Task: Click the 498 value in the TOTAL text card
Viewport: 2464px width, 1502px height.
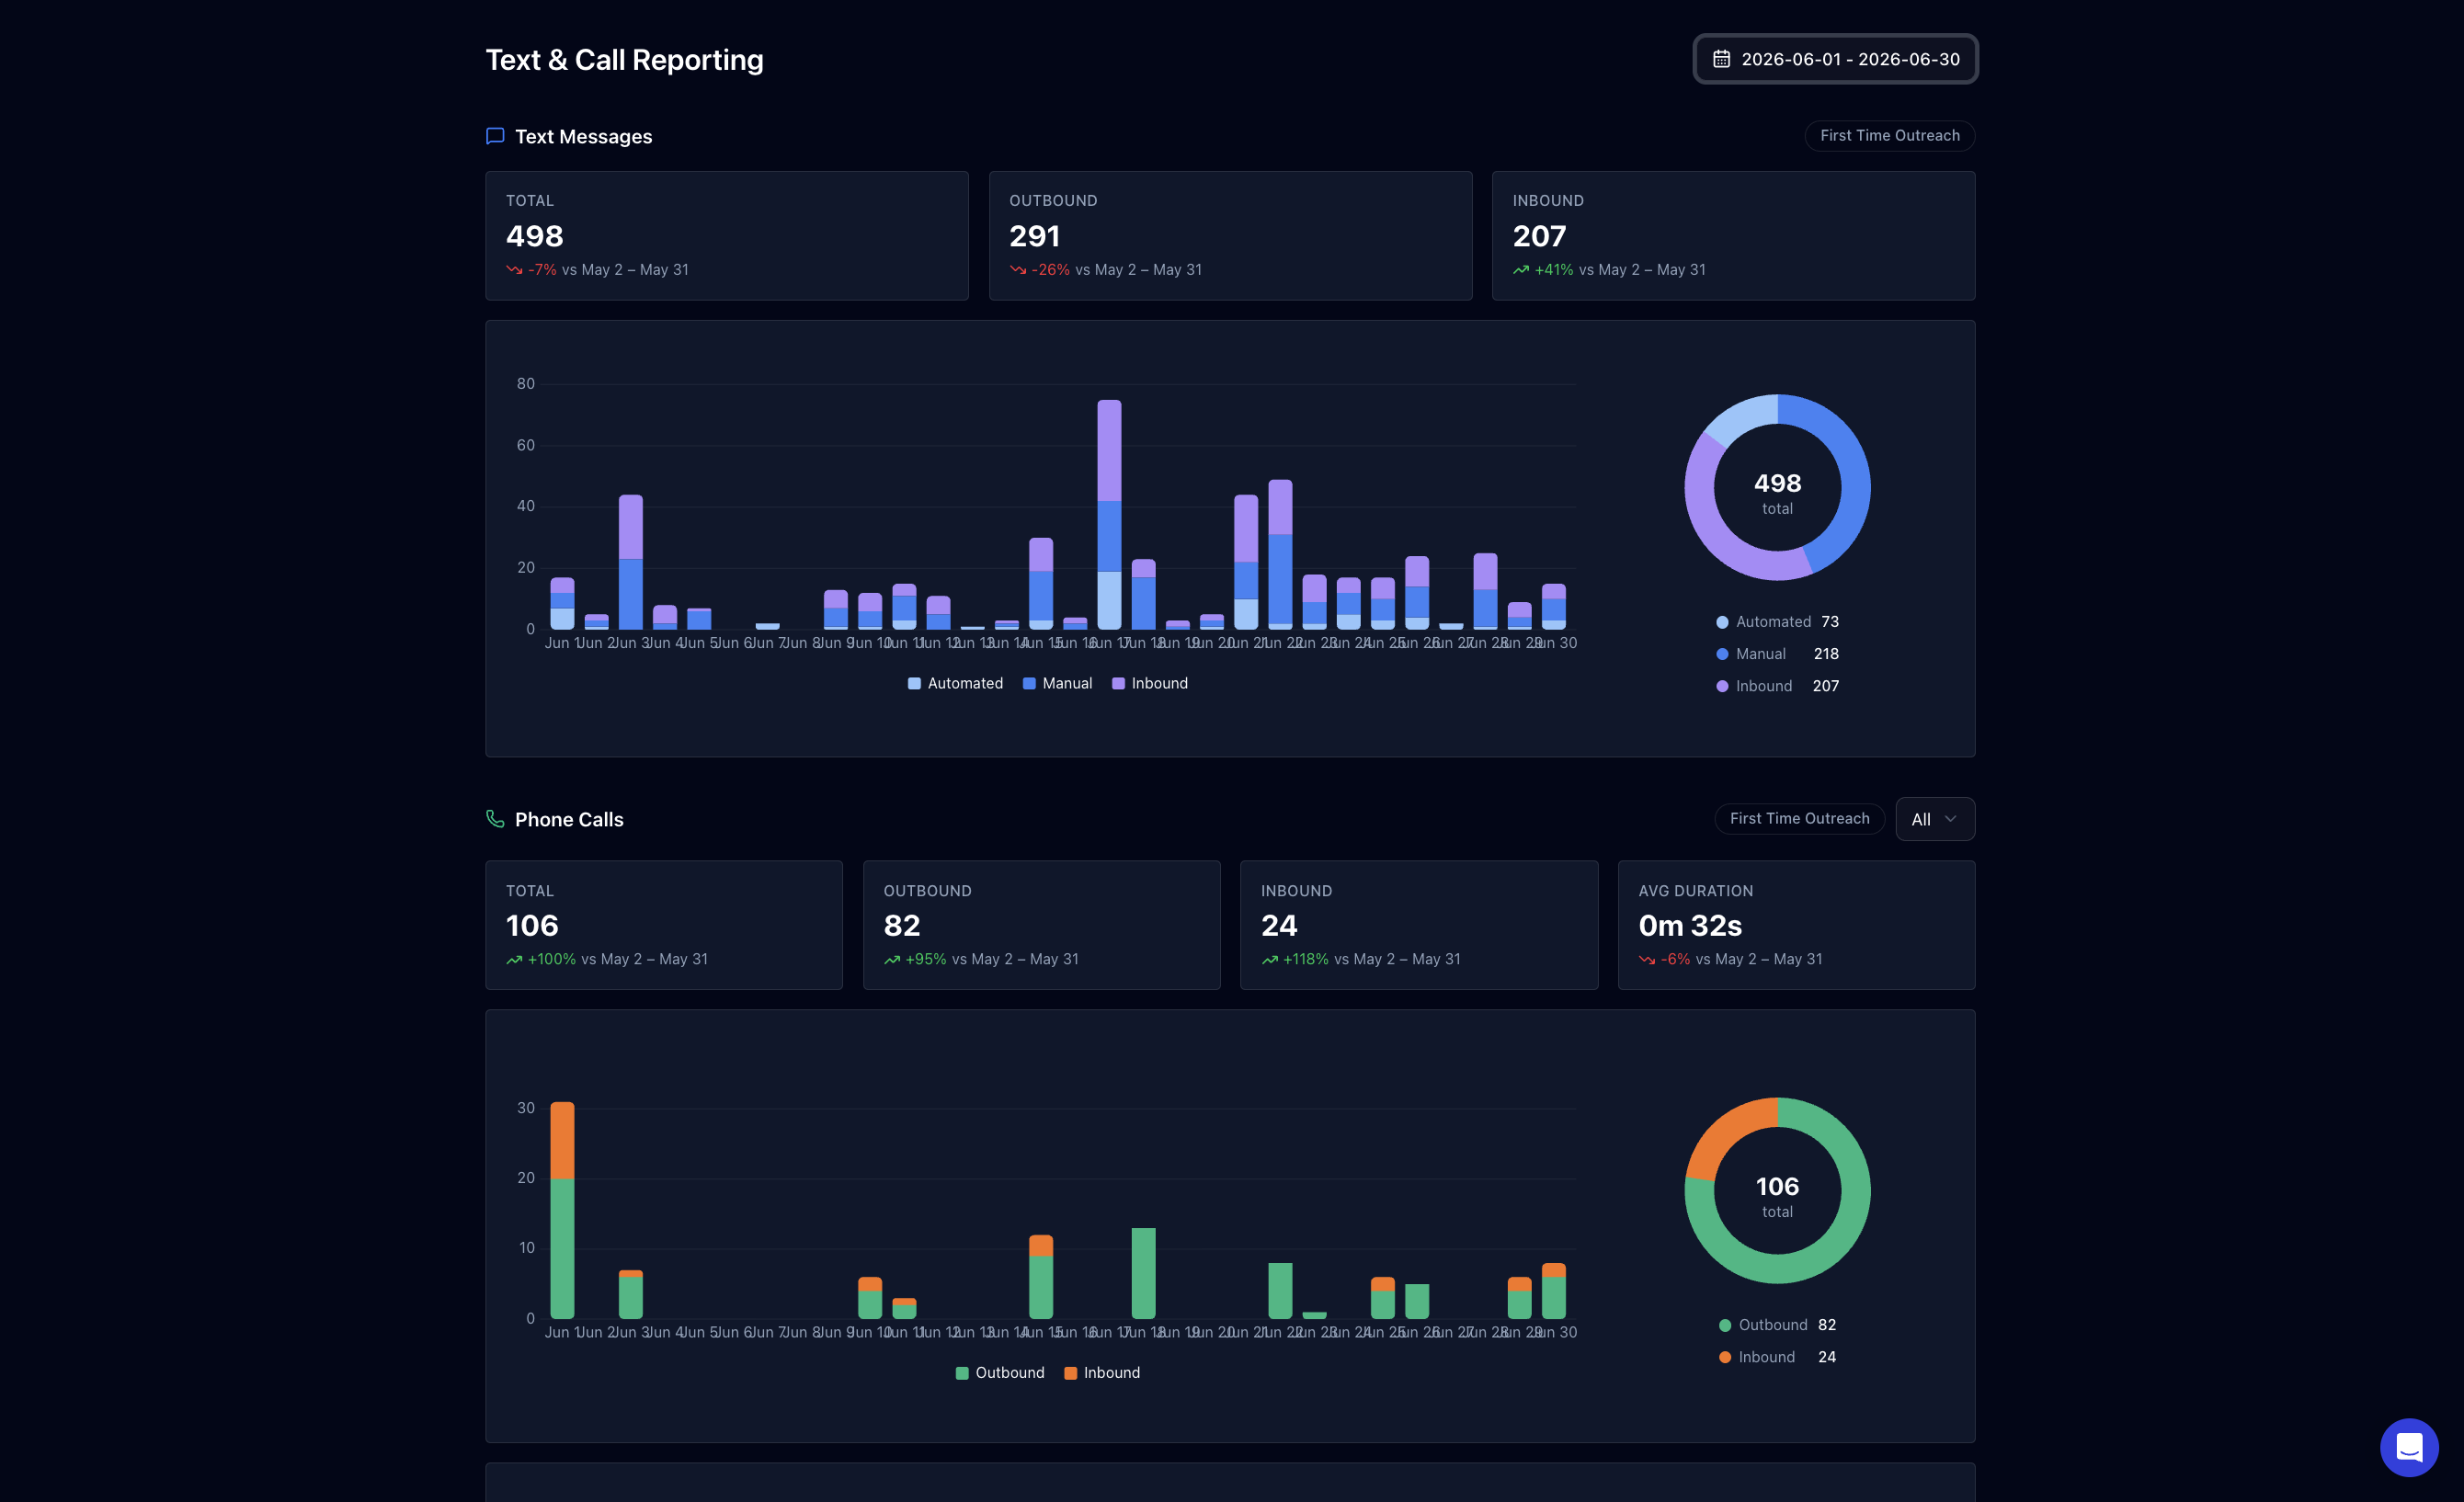Action: point(535,236)
